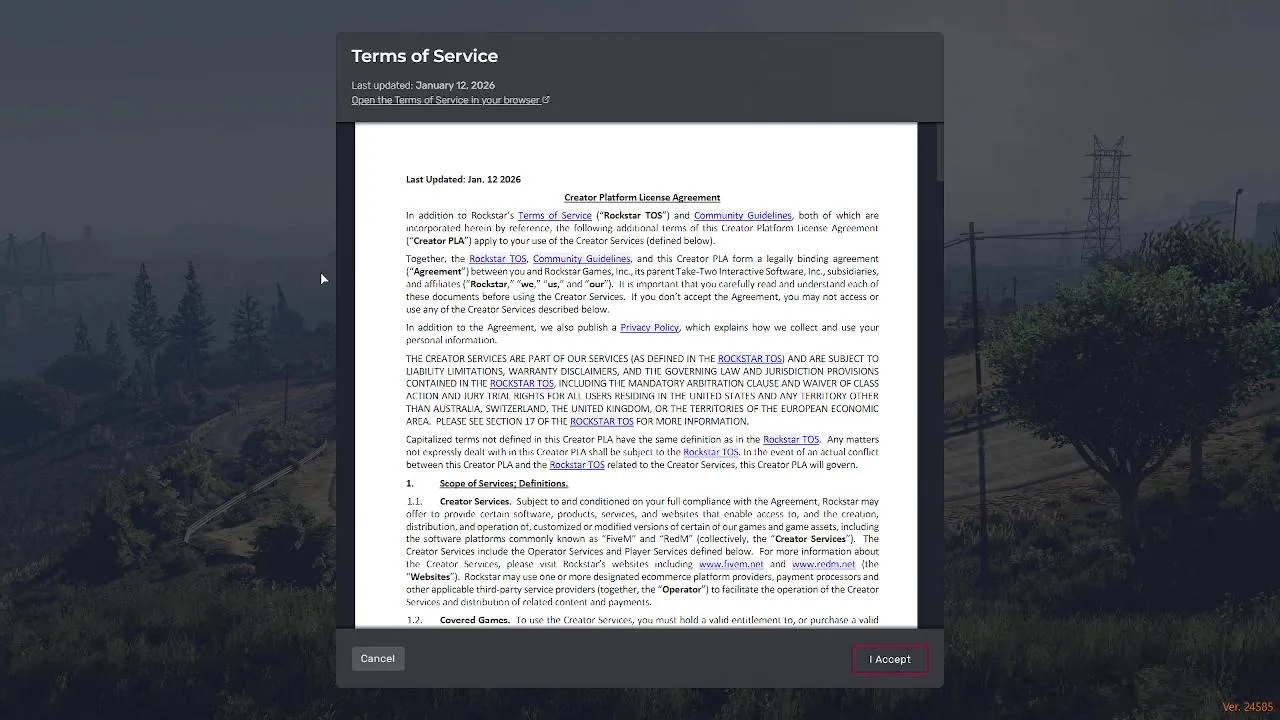Visit the www.redm.net link
Image resolution: width=1280 pixels, height=720 pixels.
pos(823,564)
